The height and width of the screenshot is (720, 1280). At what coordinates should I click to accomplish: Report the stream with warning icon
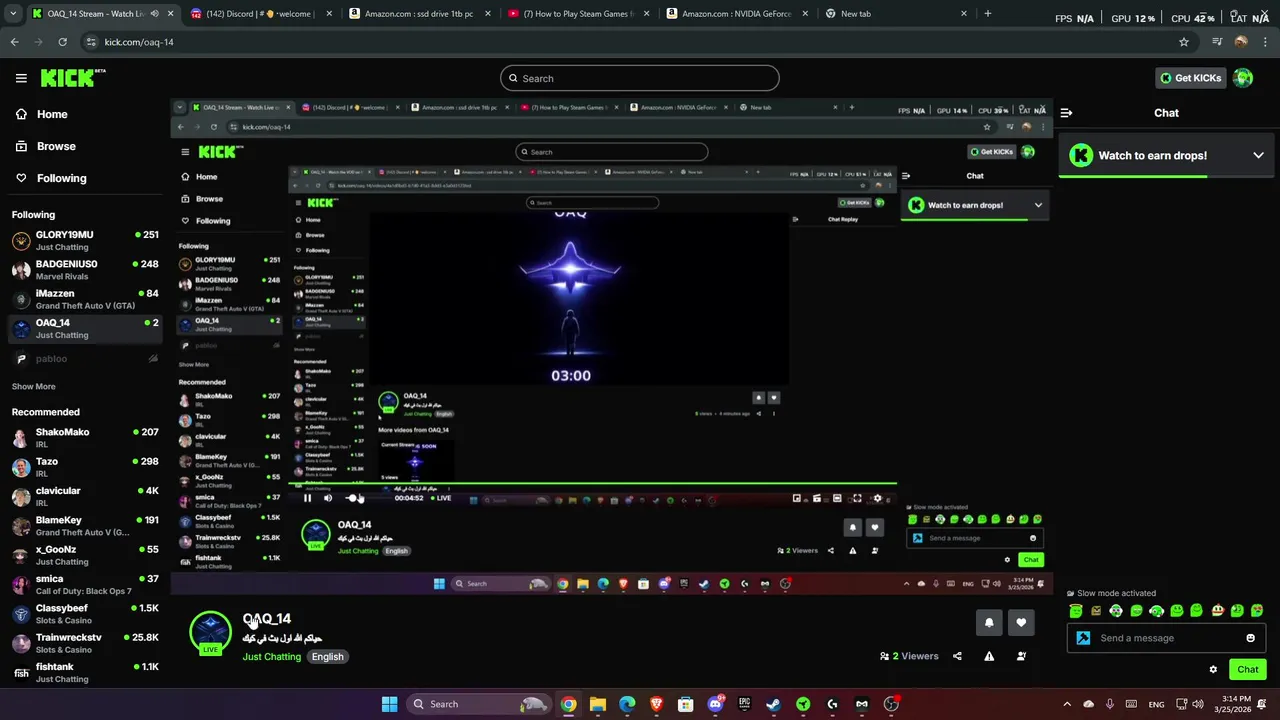click(989, 656)
